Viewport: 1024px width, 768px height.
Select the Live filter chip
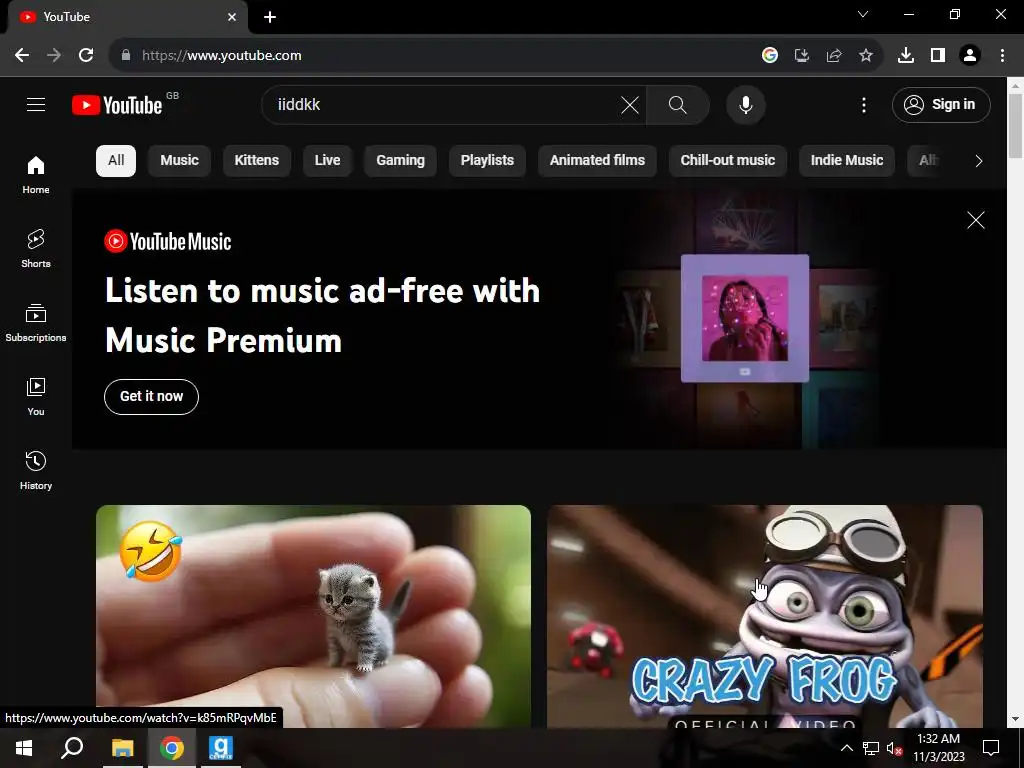click(x=327, y=161)
